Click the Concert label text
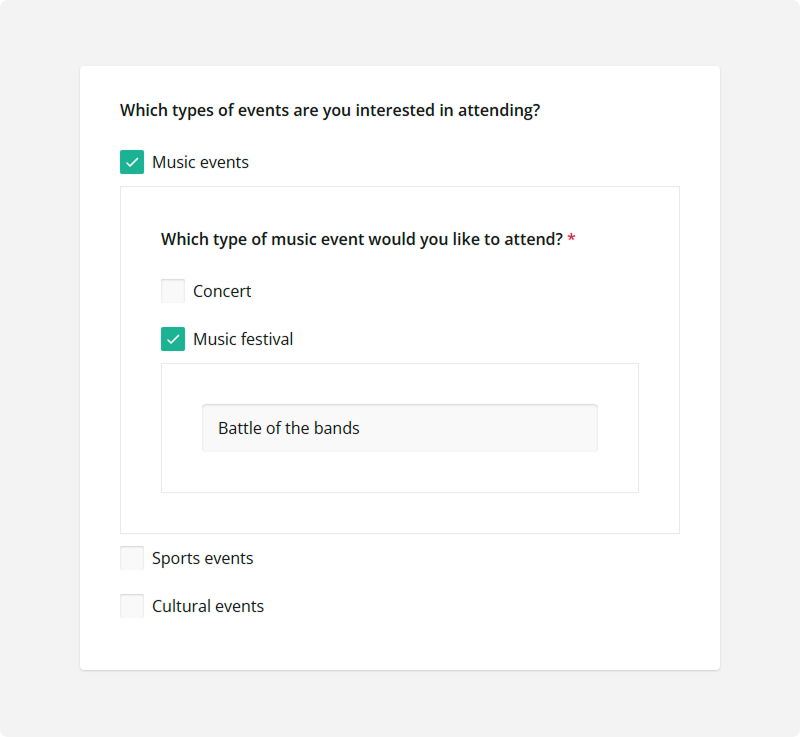 tap(222, 291)
